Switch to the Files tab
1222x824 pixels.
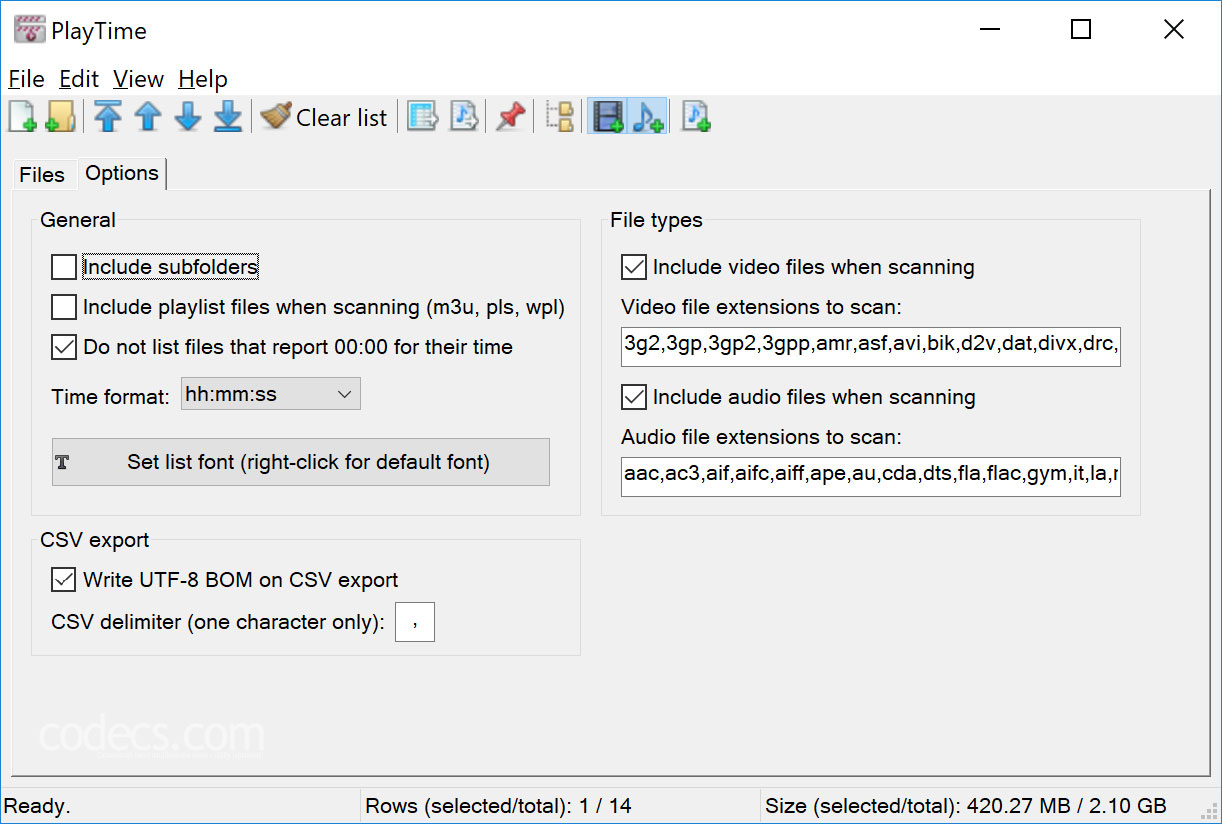pyautogui.click(x=42, y=175)
